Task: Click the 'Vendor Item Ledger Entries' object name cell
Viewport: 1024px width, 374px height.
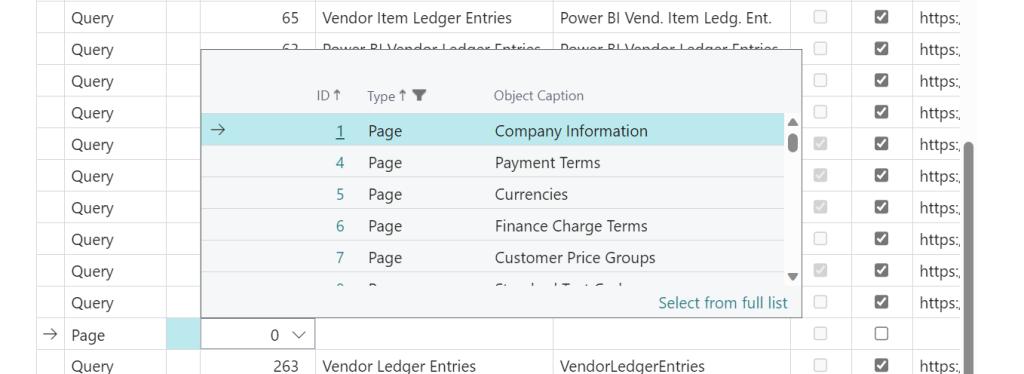Action: tap(434, 18)
